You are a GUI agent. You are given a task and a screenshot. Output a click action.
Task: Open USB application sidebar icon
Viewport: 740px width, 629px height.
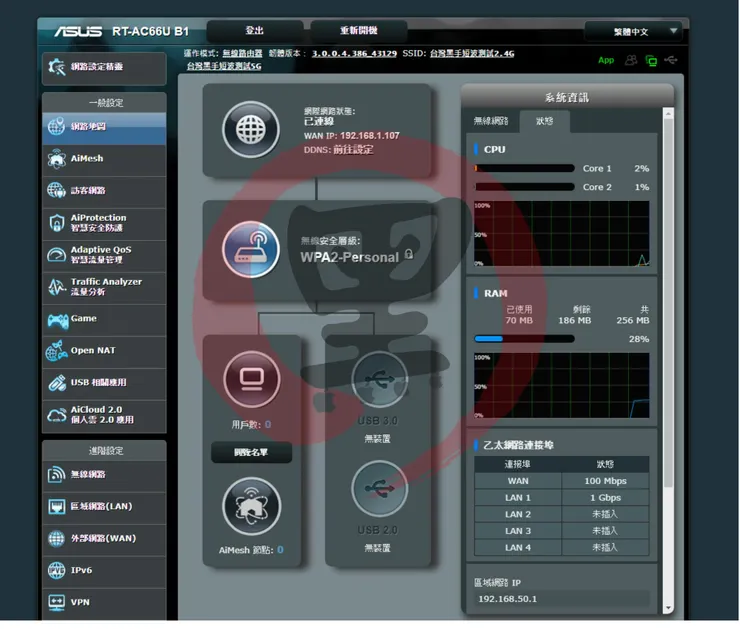(x=57, y=383)
